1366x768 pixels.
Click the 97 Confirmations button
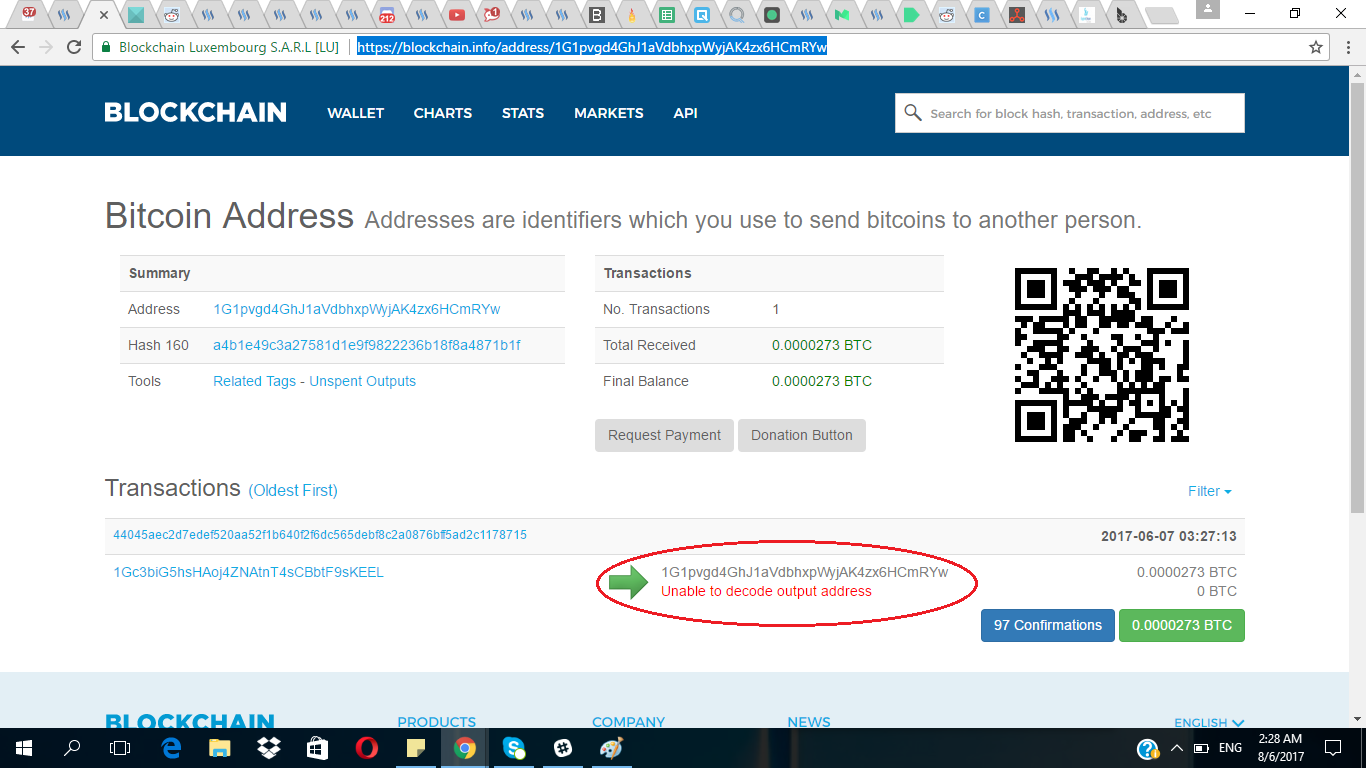(x=1048, y=625)
